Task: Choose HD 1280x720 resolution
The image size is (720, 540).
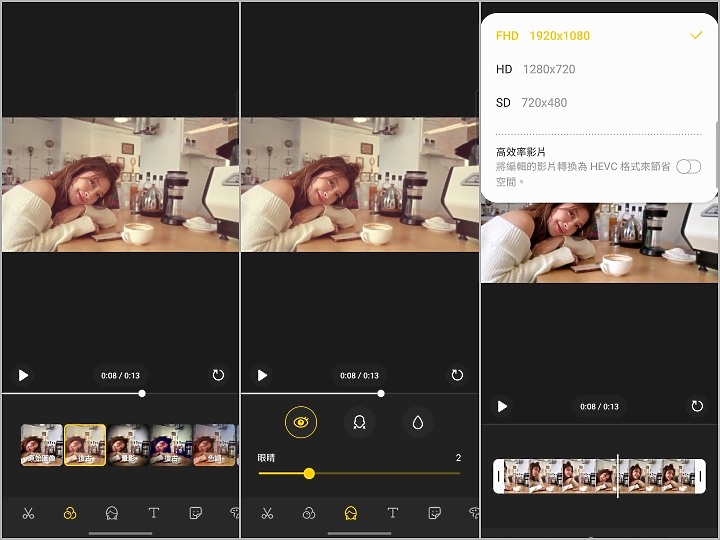Action: (535, 69)
